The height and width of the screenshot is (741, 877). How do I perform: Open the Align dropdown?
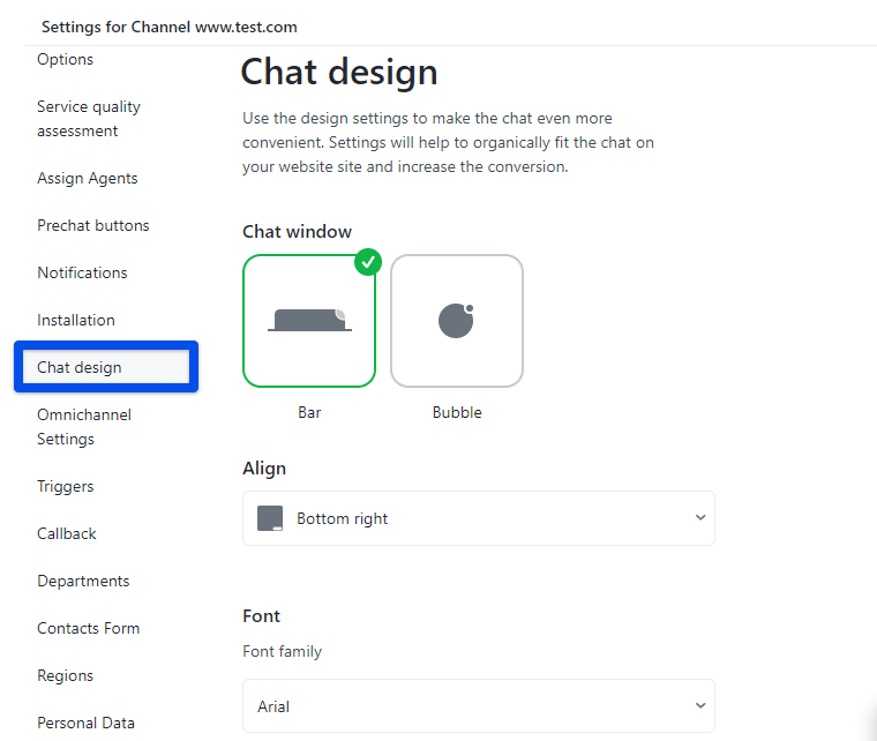(x=478, y=518)
